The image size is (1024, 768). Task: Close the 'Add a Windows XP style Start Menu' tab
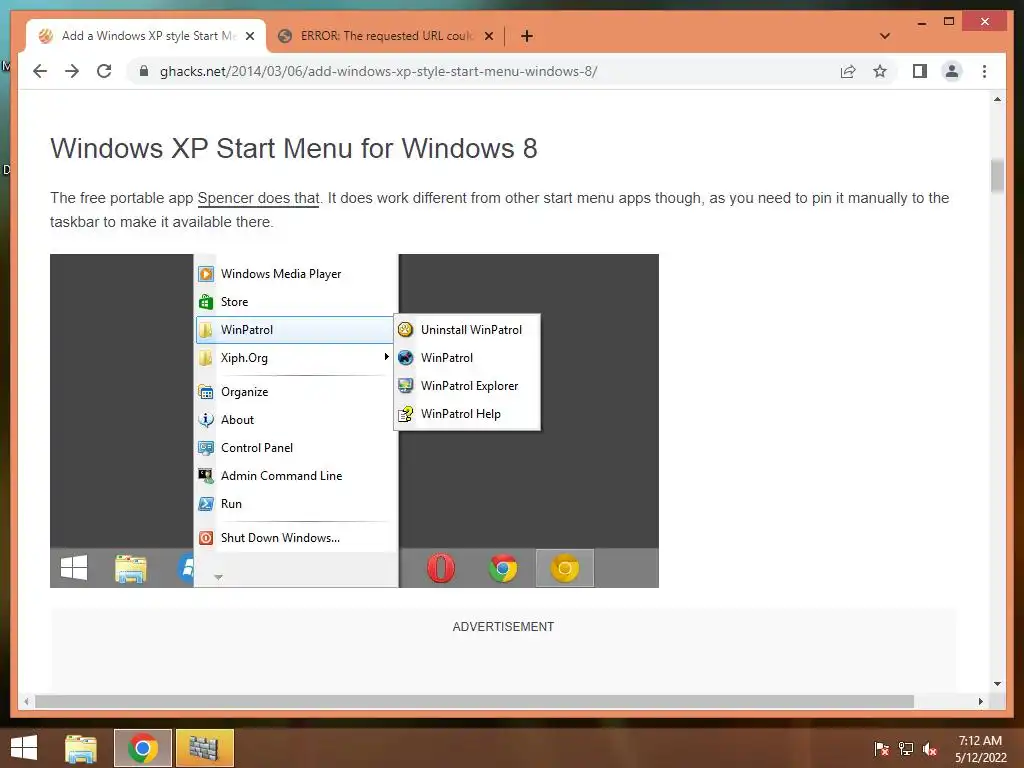pos(250,36)
